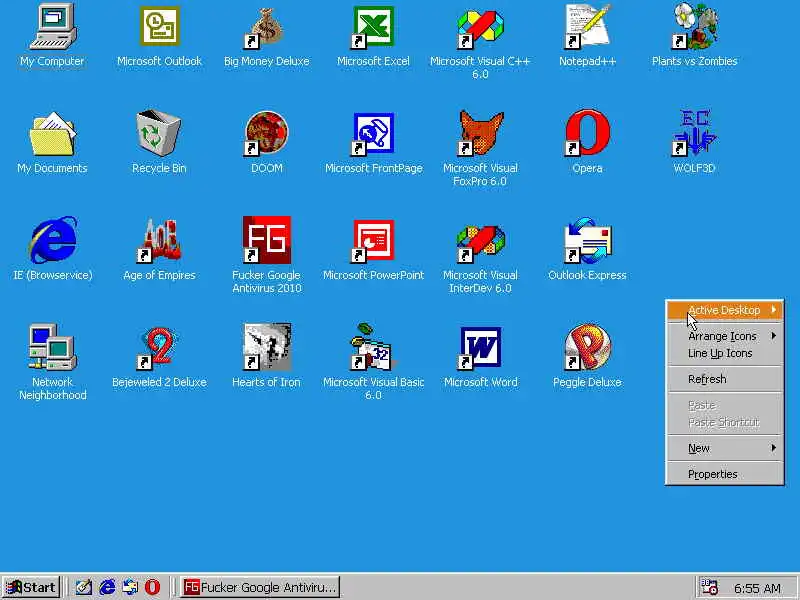The height and width of the screenshot is (600, 800).
Task: Choose Line Up Icons from context menu
Action: (x=724, y=353)
